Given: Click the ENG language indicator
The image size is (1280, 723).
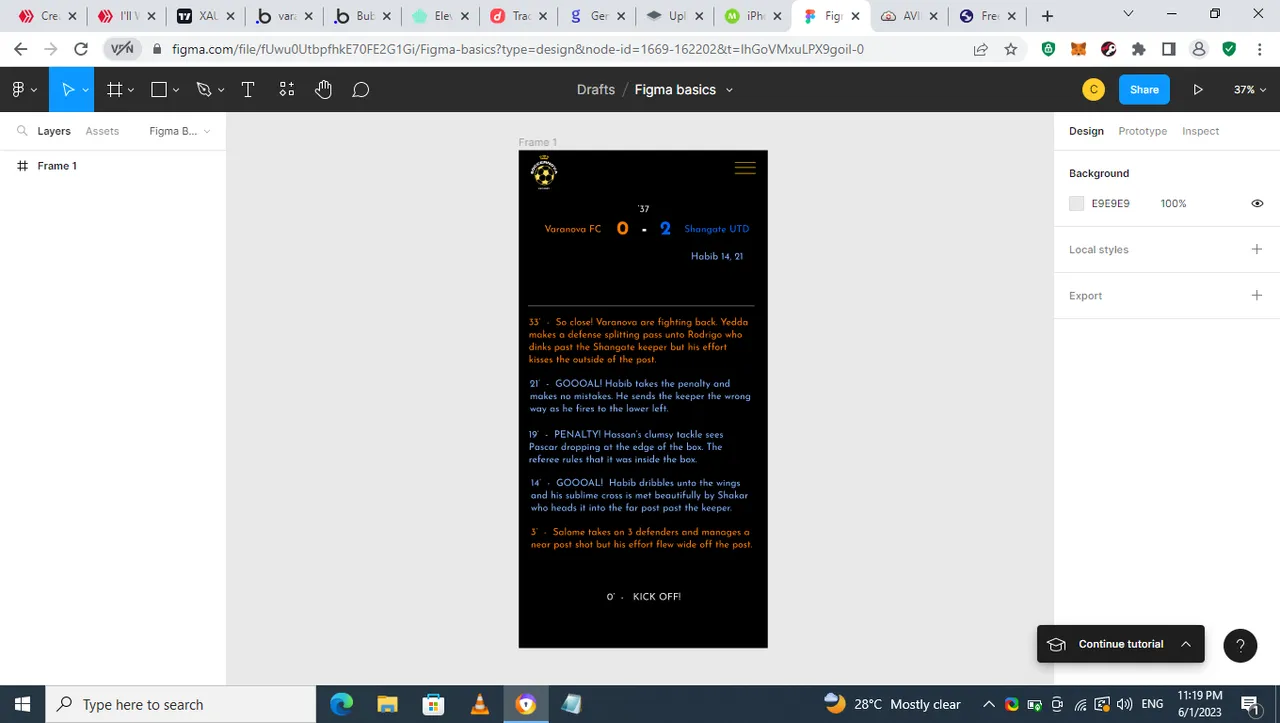Looking at the screenshot, I should pos(1152,704).
